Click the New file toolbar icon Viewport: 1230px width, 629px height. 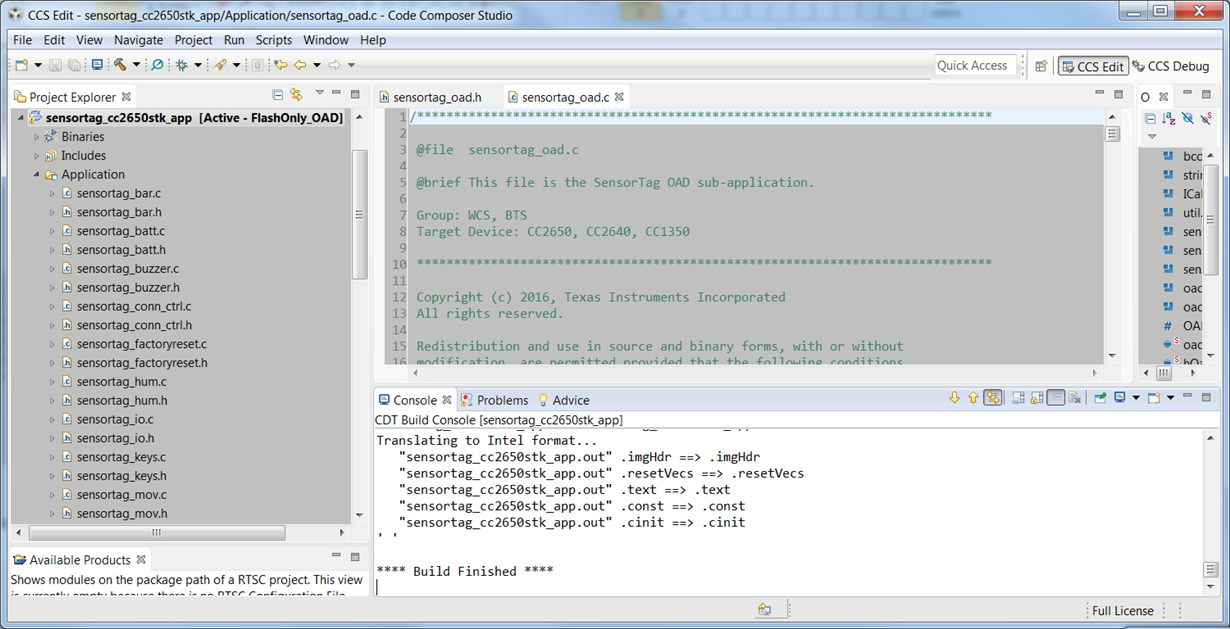[x=21, y=65]
